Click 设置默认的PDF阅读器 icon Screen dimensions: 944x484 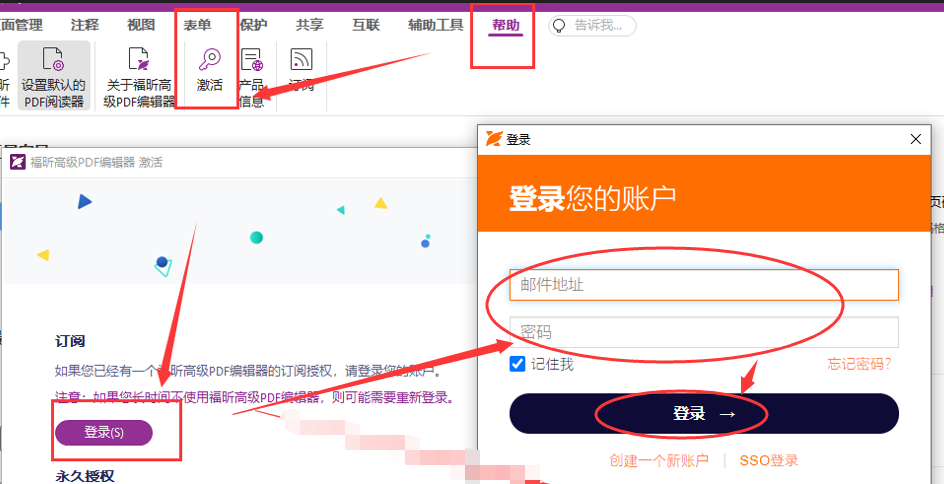54,60
